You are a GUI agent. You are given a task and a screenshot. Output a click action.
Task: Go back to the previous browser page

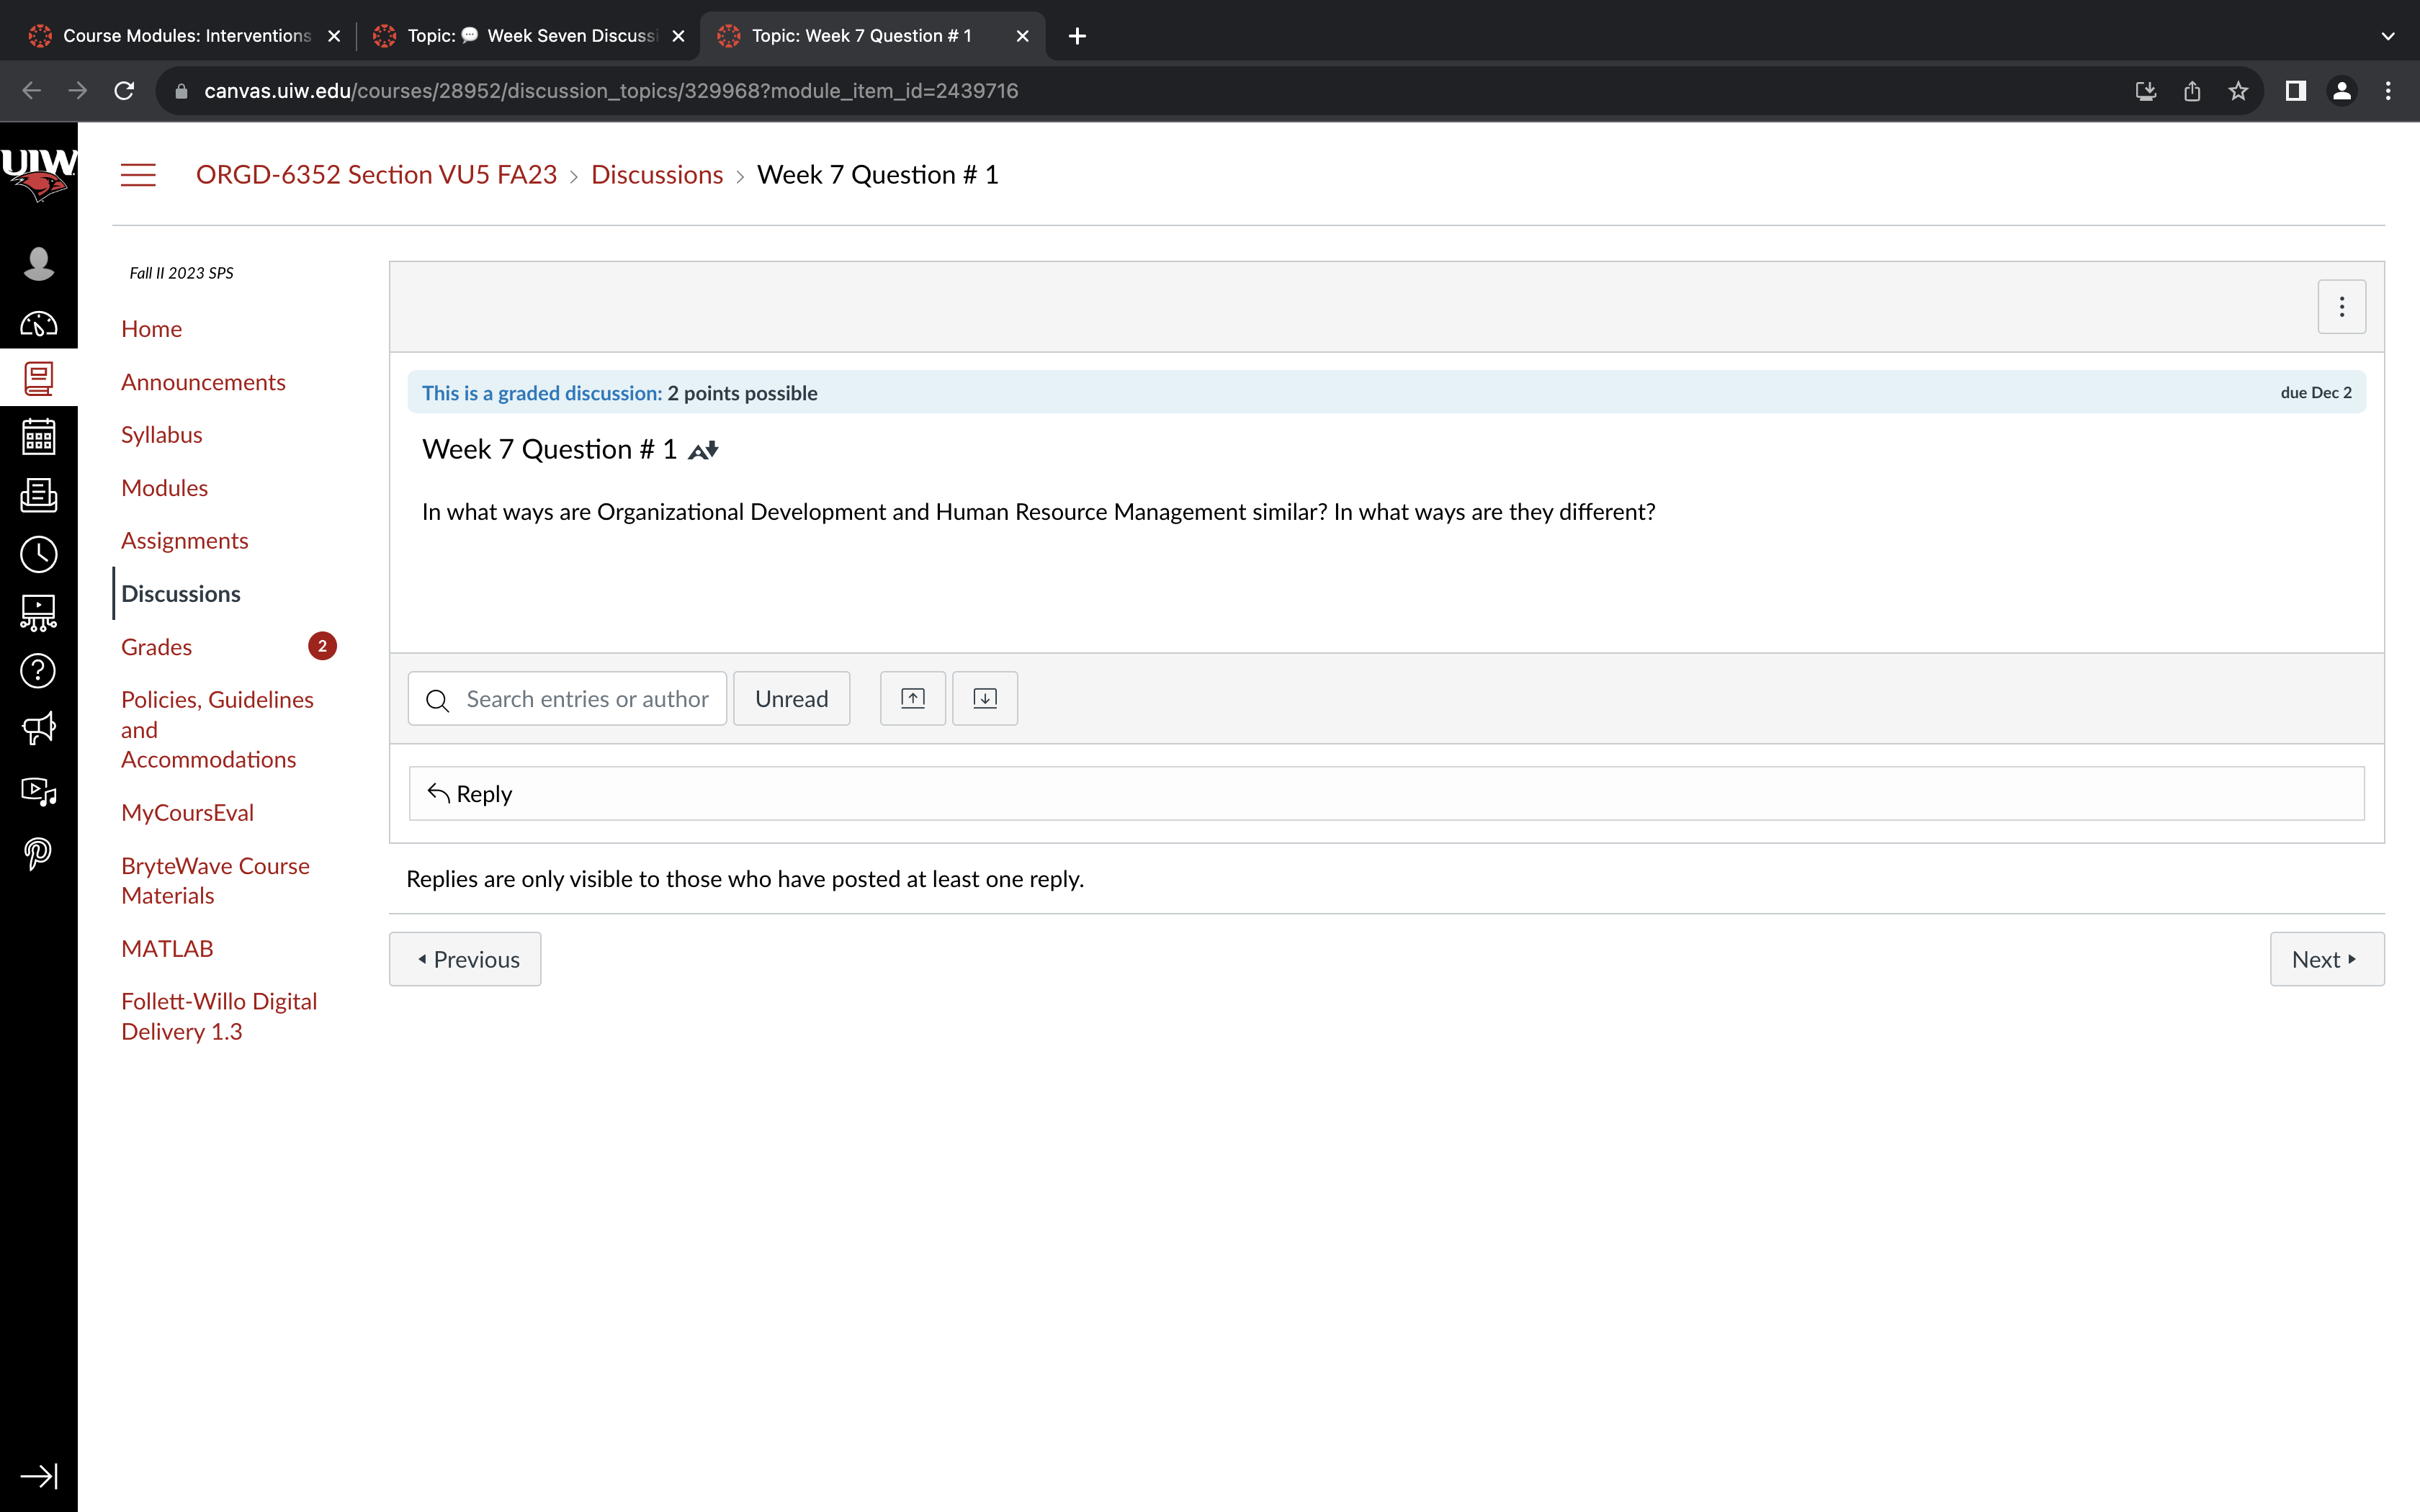pyautogui.click(x=32, y=91)
